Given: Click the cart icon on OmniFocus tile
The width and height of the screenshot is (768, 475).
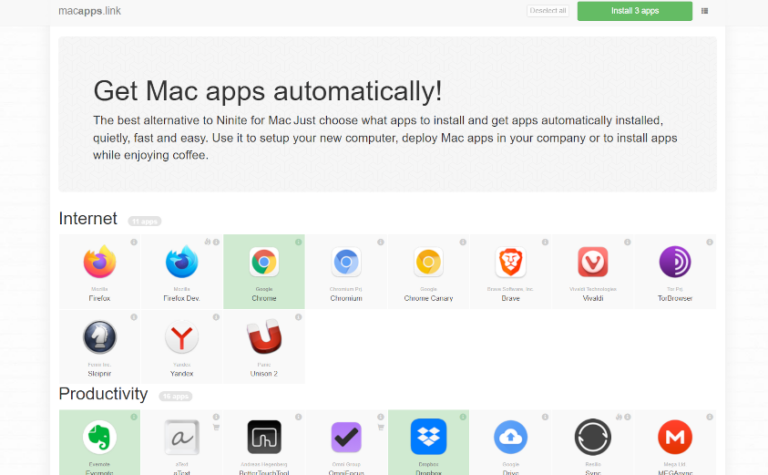Looking at the screenshot, I should coord(381,427).
